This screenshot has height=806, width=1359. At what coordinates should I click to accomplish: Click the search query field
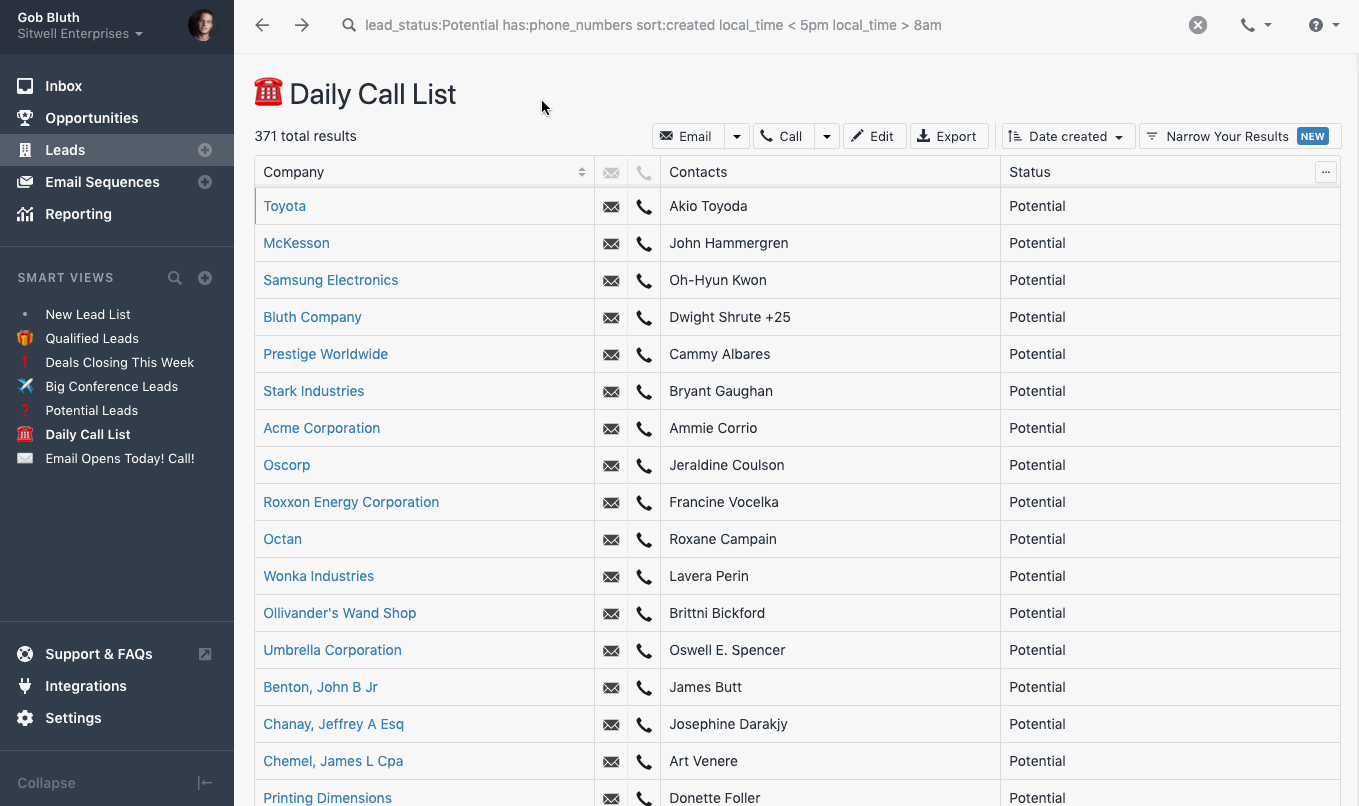coord(760,25)
